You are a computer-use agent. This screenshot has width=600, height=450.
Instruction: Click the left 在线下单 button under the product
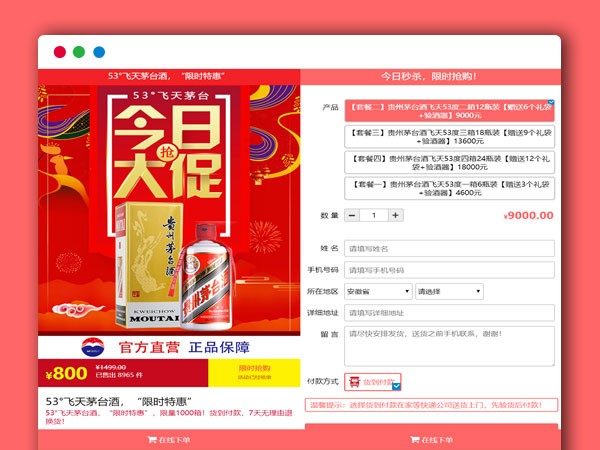(x=169, y=439)
